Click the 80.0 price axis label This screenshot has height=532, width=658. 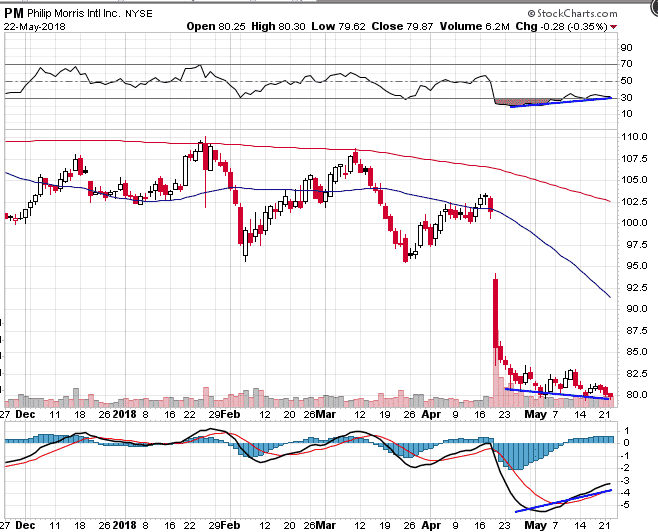pos(631,394)
